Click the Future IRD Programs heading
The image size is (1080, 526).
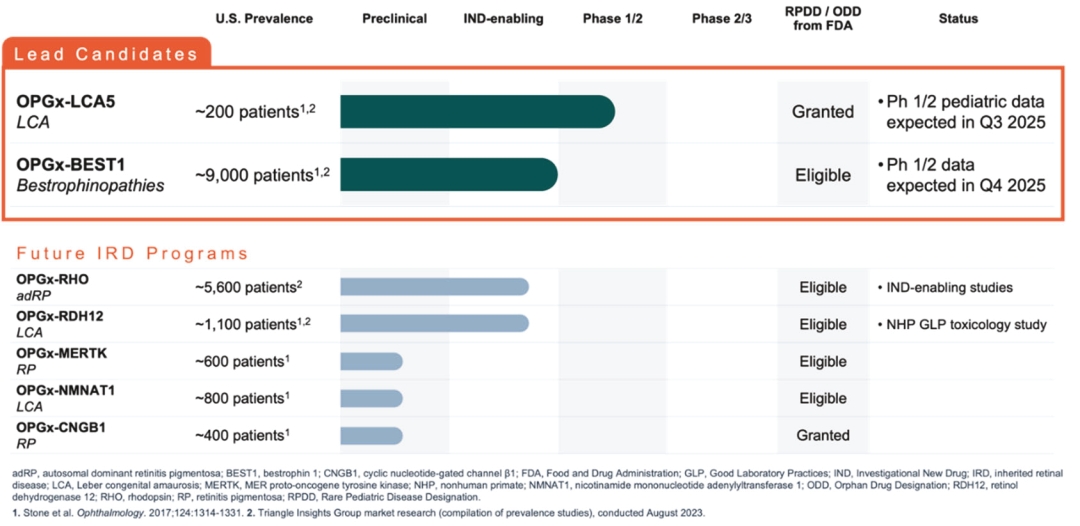[131, 253]
